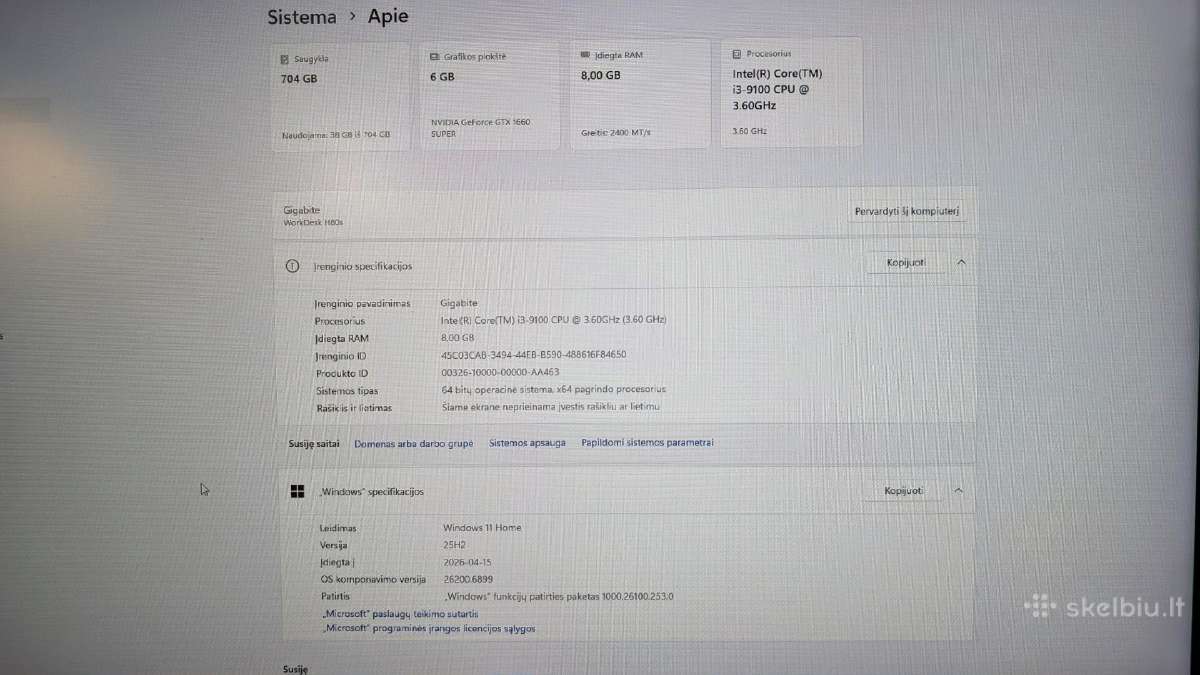This screenshot has height=675, width=1200.
Task: Select Procesorius row value in specifications
Action: (x=553, y=320)
